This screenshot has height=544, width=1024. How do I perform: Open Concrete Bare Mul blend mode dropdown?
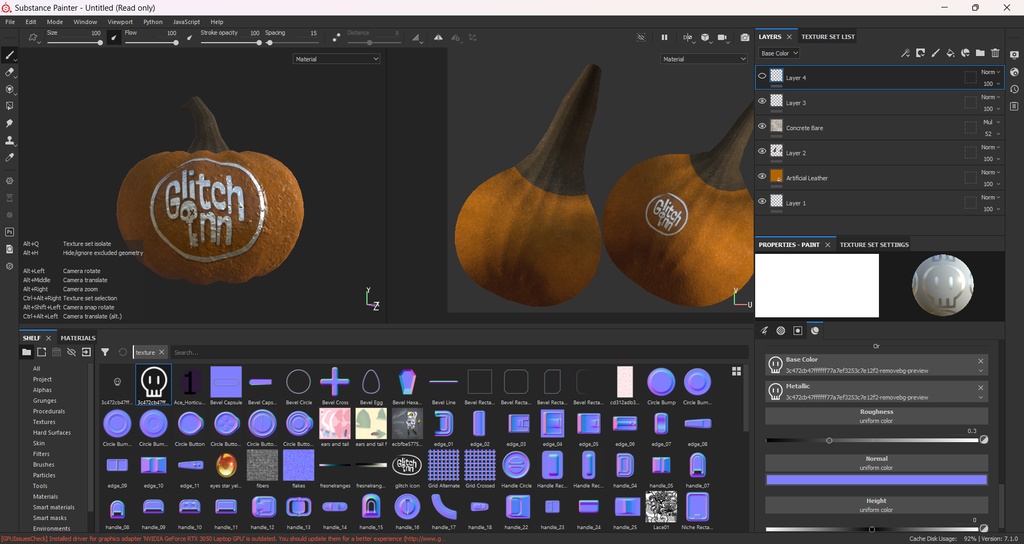coord(991,122)
